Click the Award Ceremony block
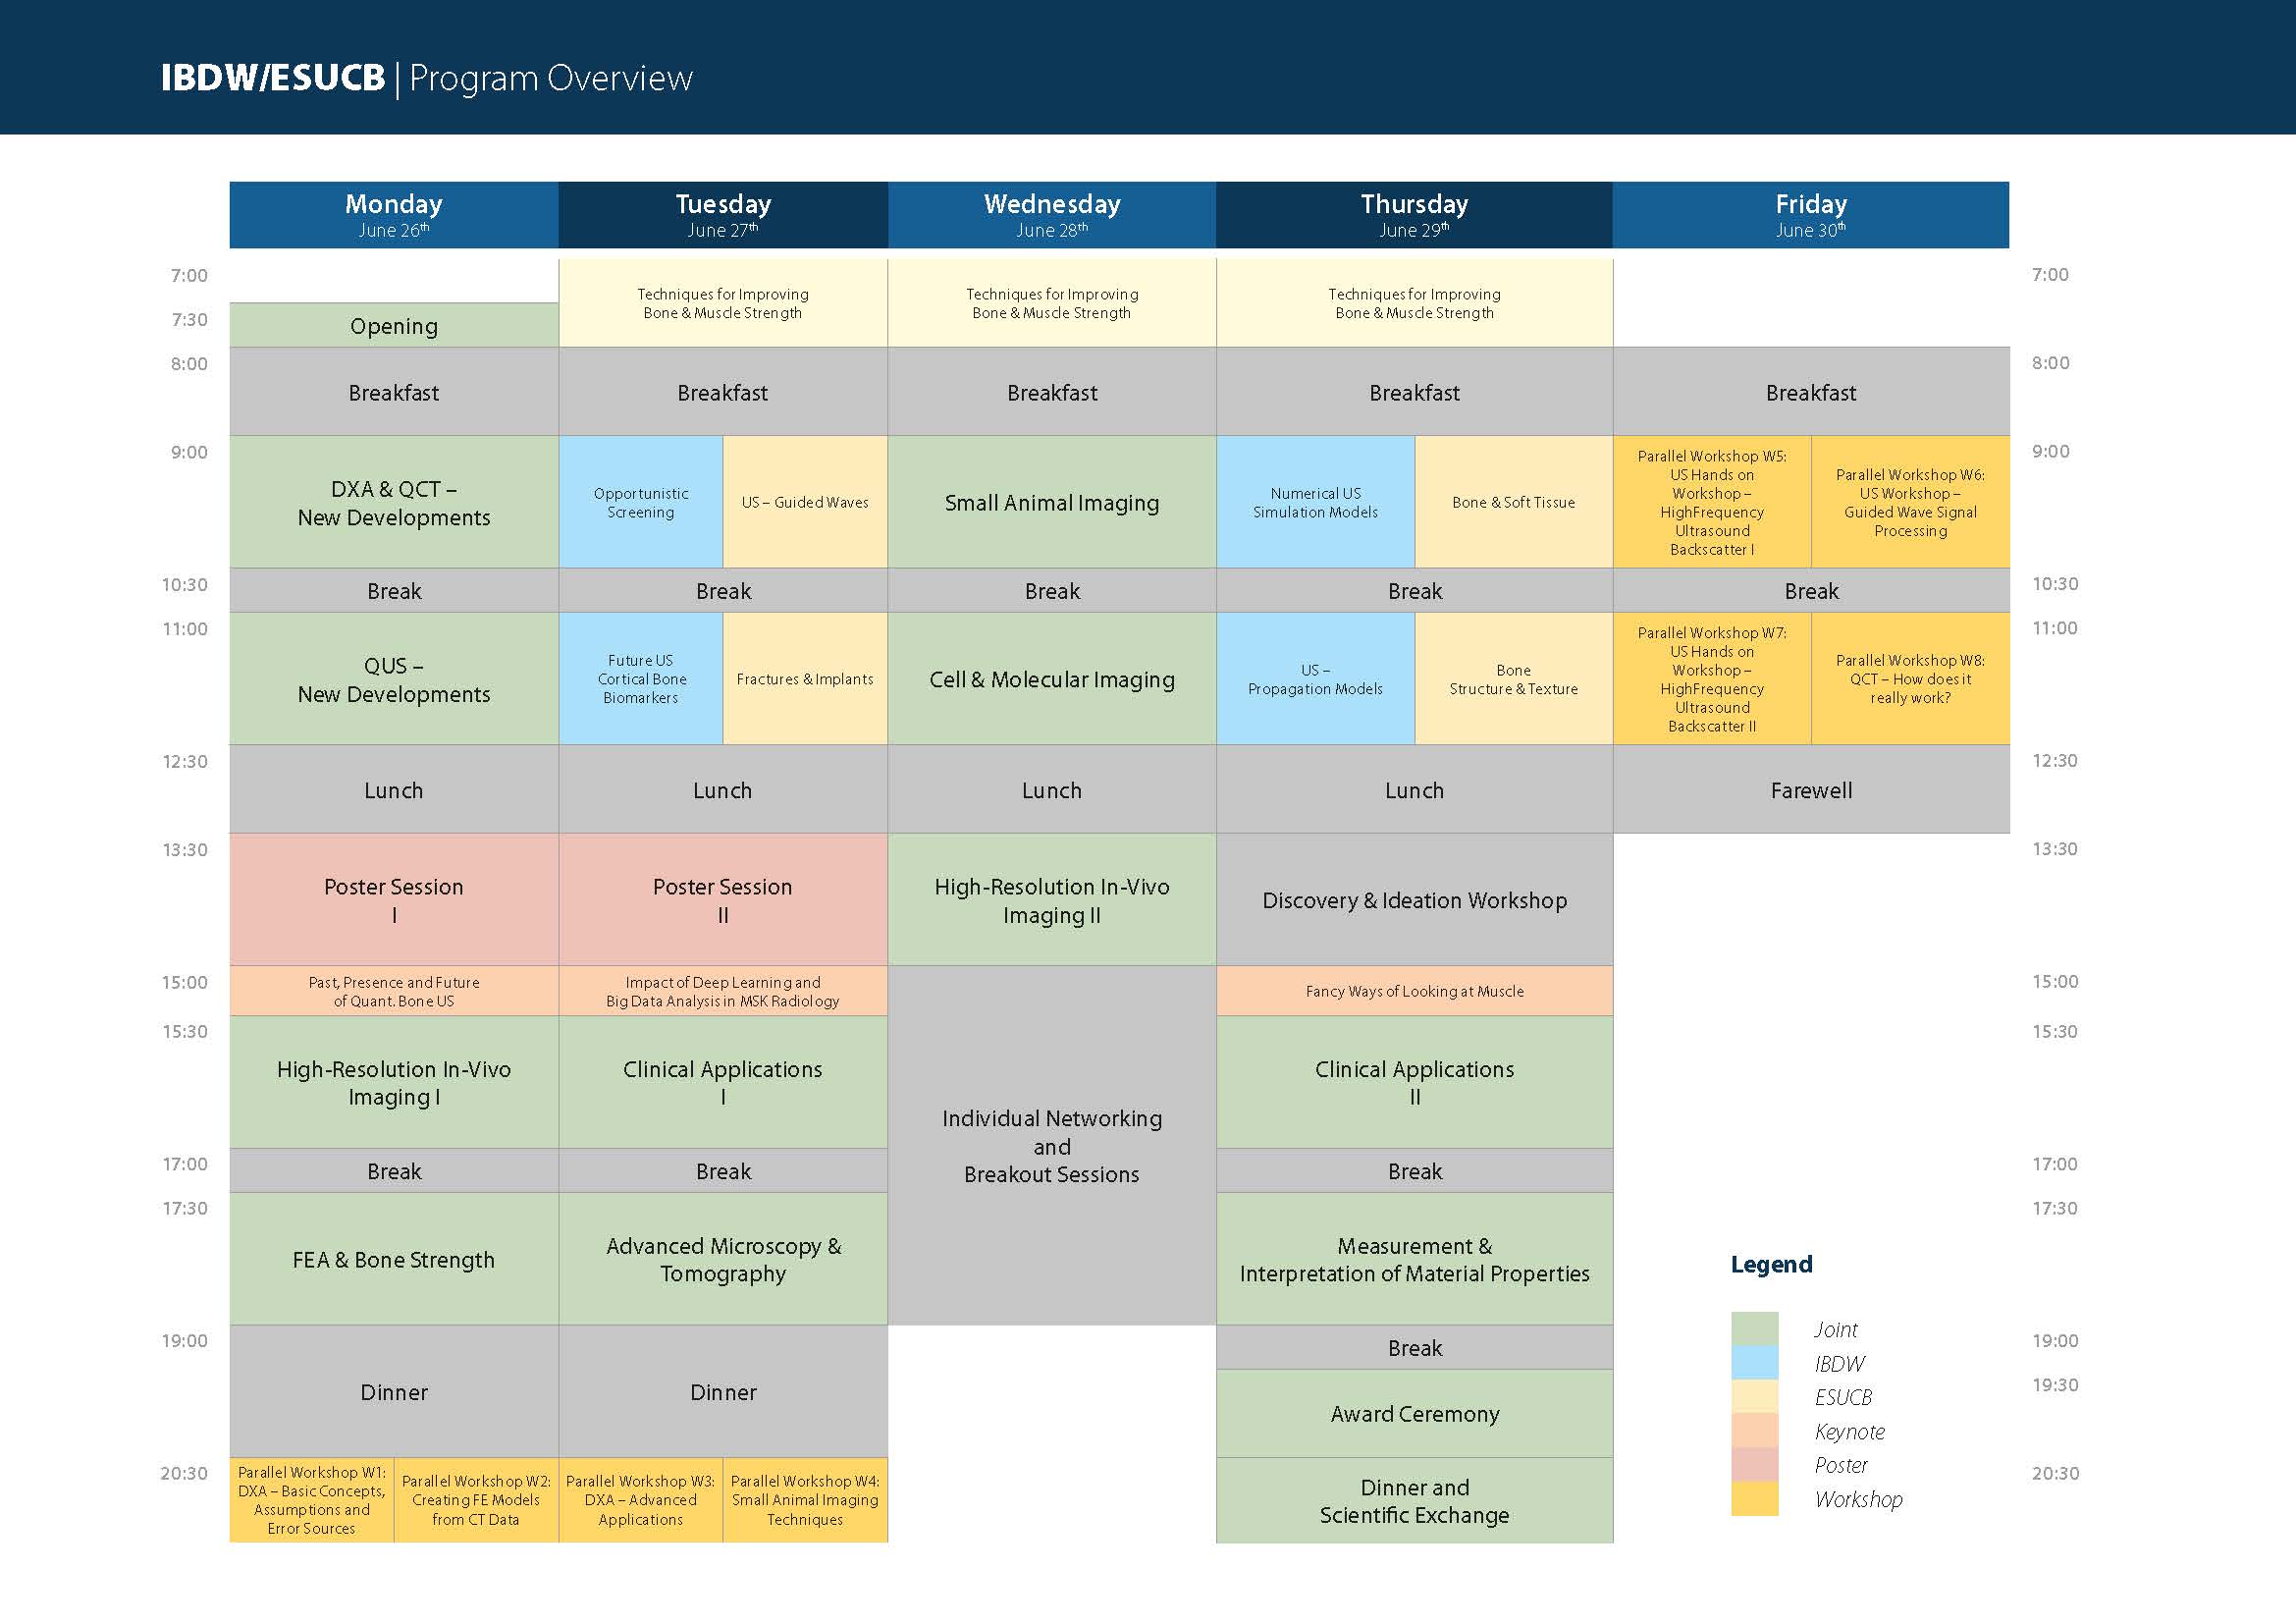The image size is (2296, 1624). 1414,1413
